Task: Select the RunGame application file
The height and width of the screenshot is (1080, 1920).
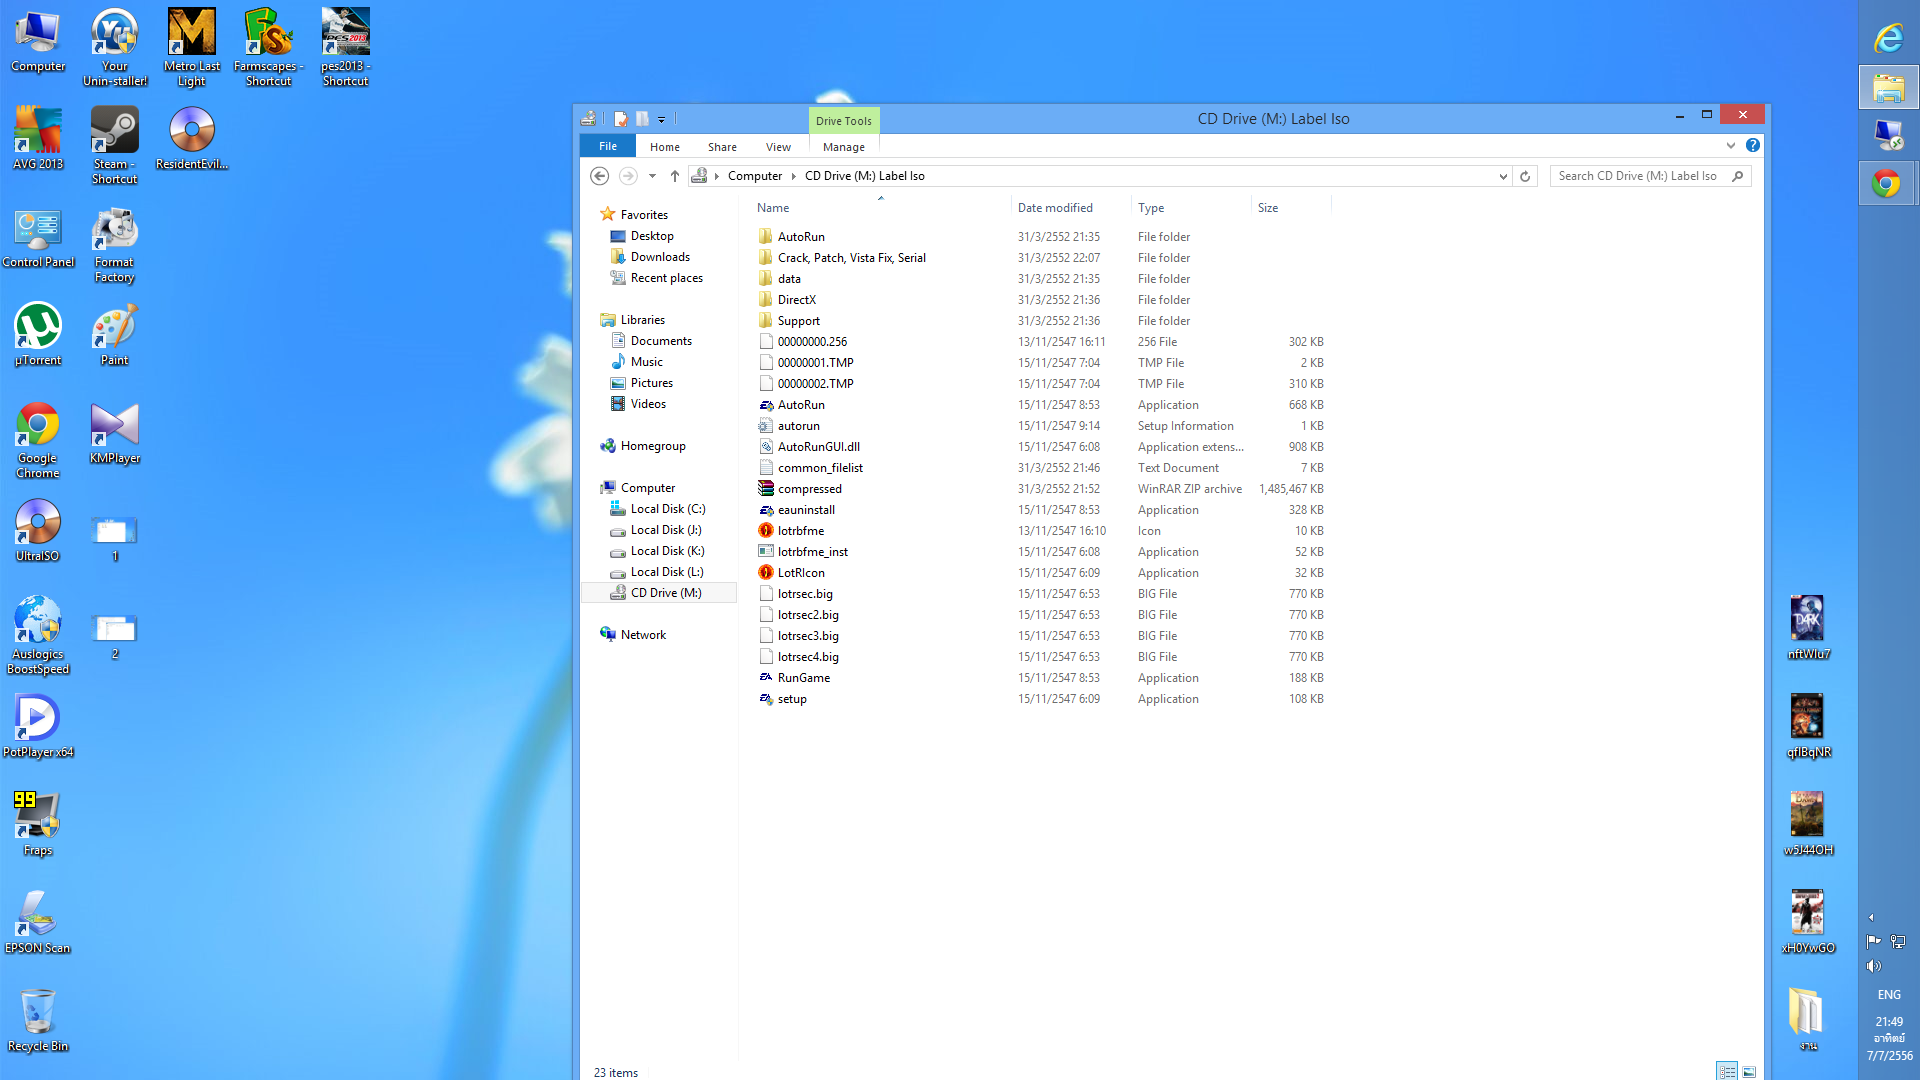Action: (x=803, y=678)
